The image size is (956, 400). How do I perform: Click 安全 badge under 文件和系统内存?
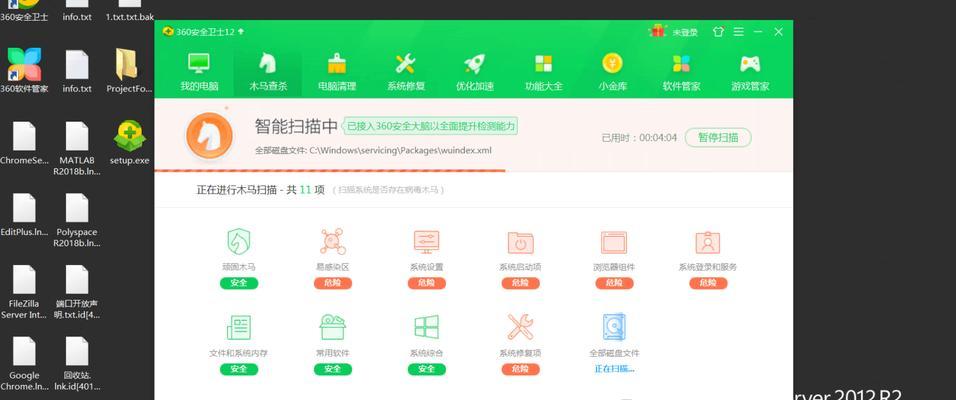tap(238, 369)
